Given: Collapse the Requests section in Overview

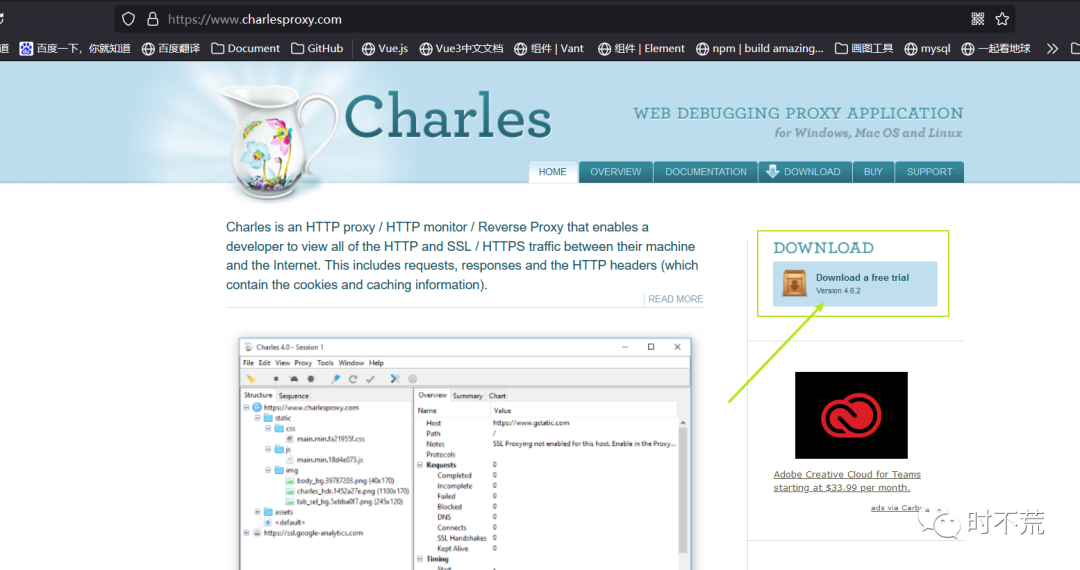Looking at the screenshot, I should 420,465.
